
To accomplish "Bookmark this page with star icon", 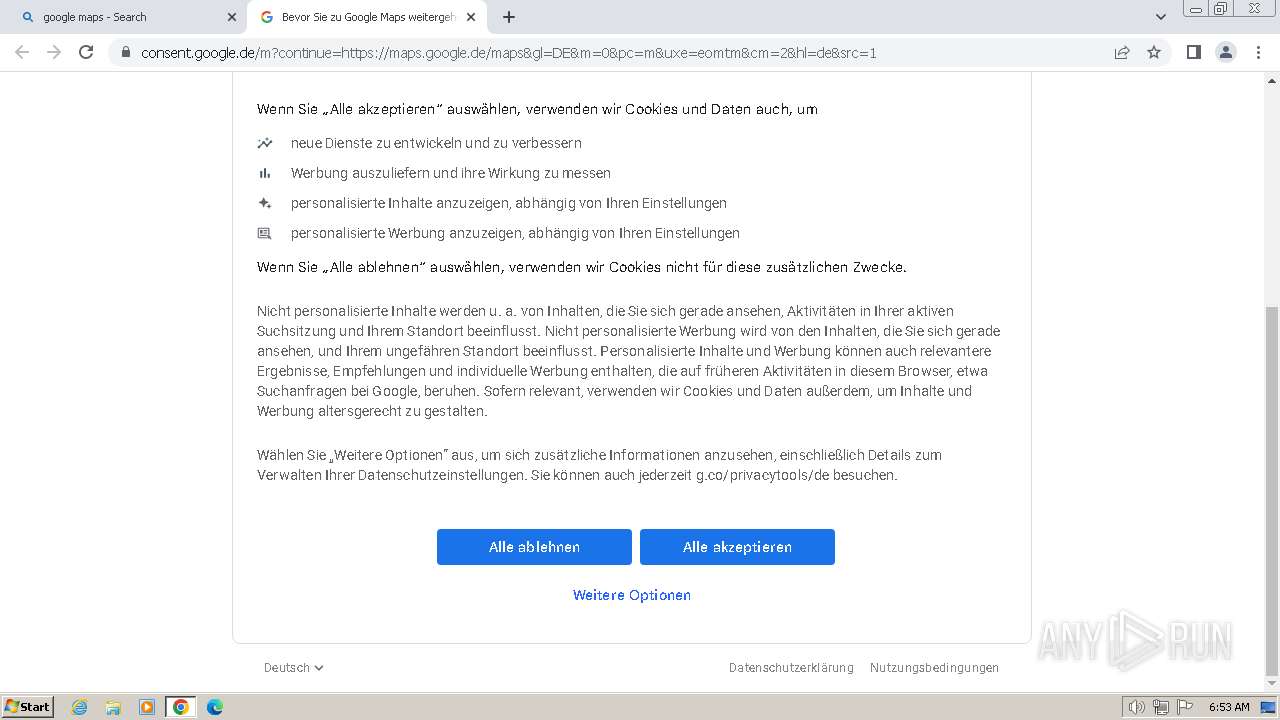I will (1154, 52).
